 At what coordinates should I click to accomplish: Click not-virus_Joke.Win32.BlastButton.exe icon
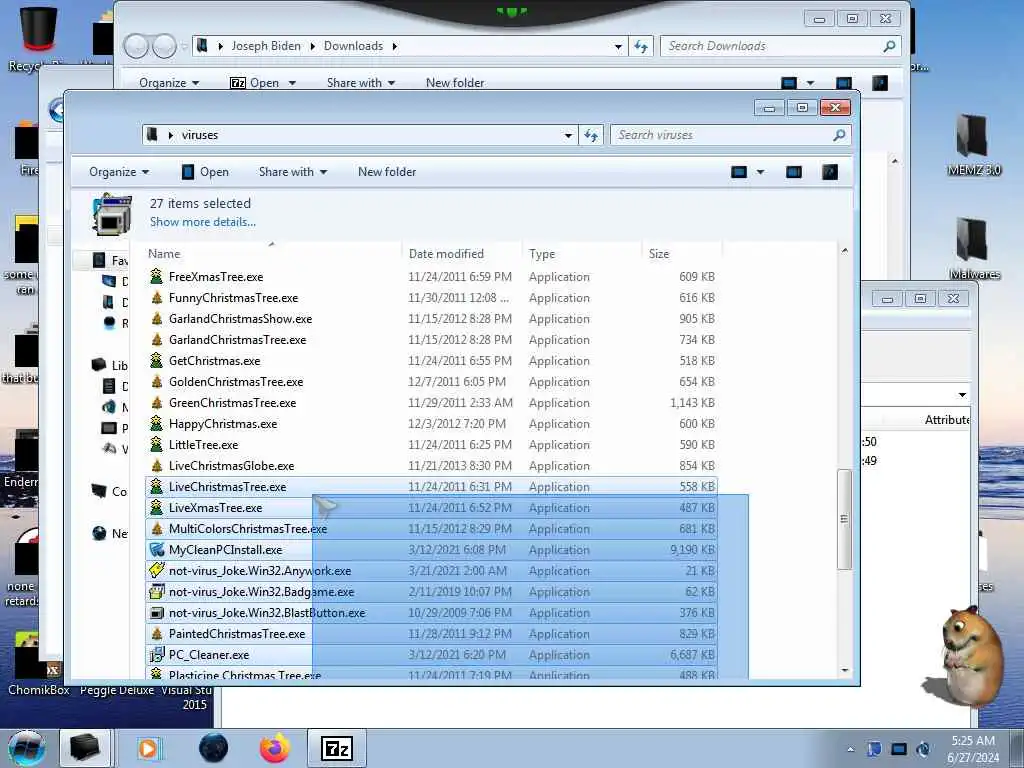(x=156, y=613)
